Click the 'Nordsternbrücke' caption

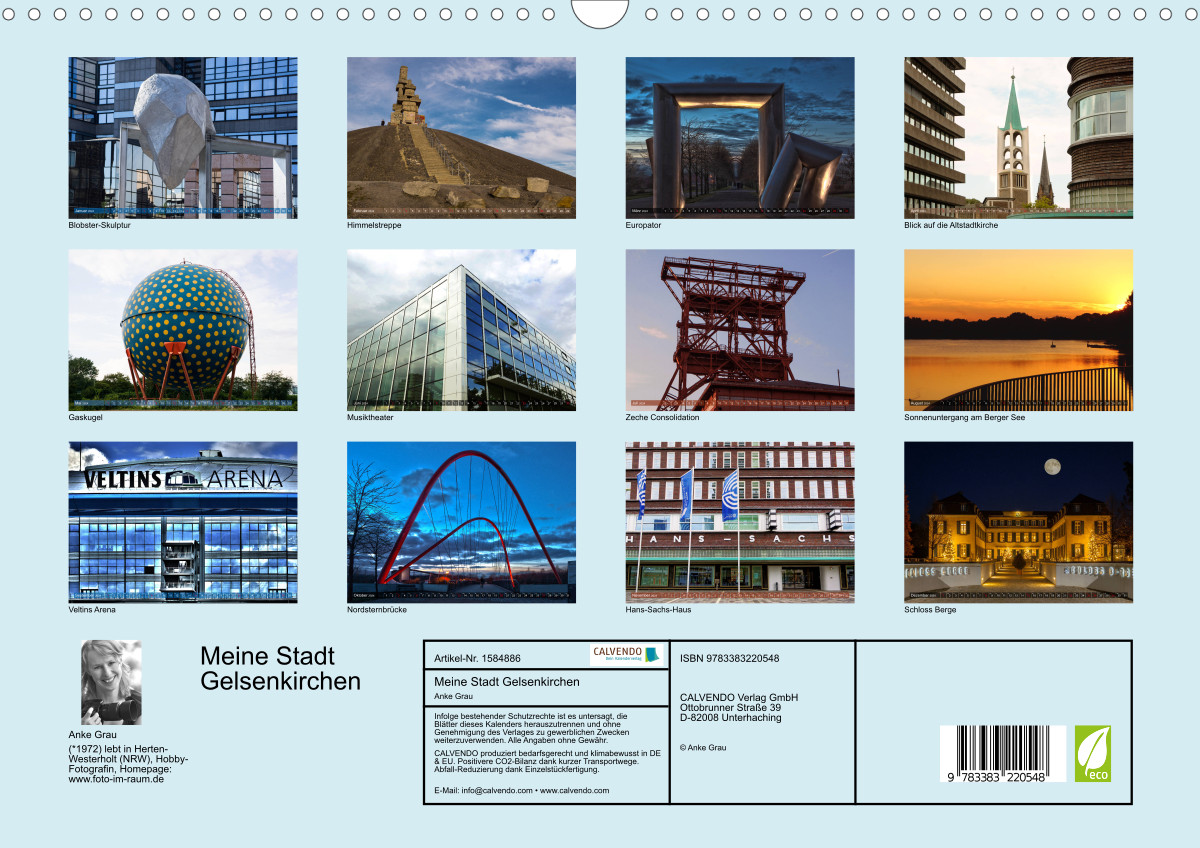[x=377, y=609]
